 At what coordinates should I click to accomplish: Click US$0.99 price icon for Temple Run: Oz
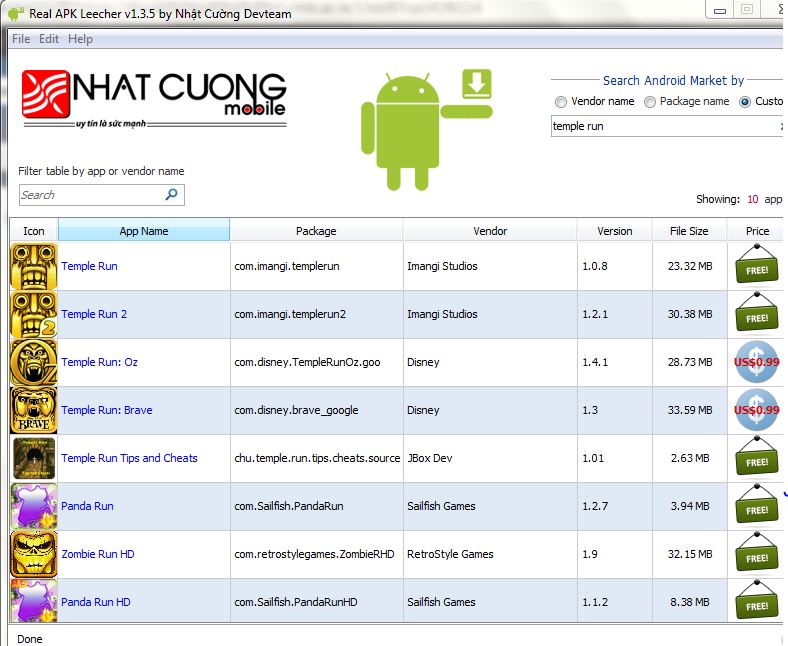pyautogui.click(x=757, y=362)
